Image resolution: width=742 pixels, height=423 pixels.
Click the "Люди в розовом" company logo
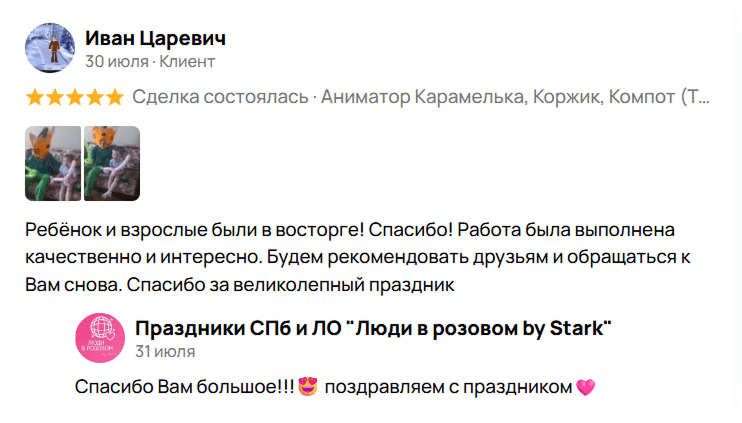(x=100, y=338)
